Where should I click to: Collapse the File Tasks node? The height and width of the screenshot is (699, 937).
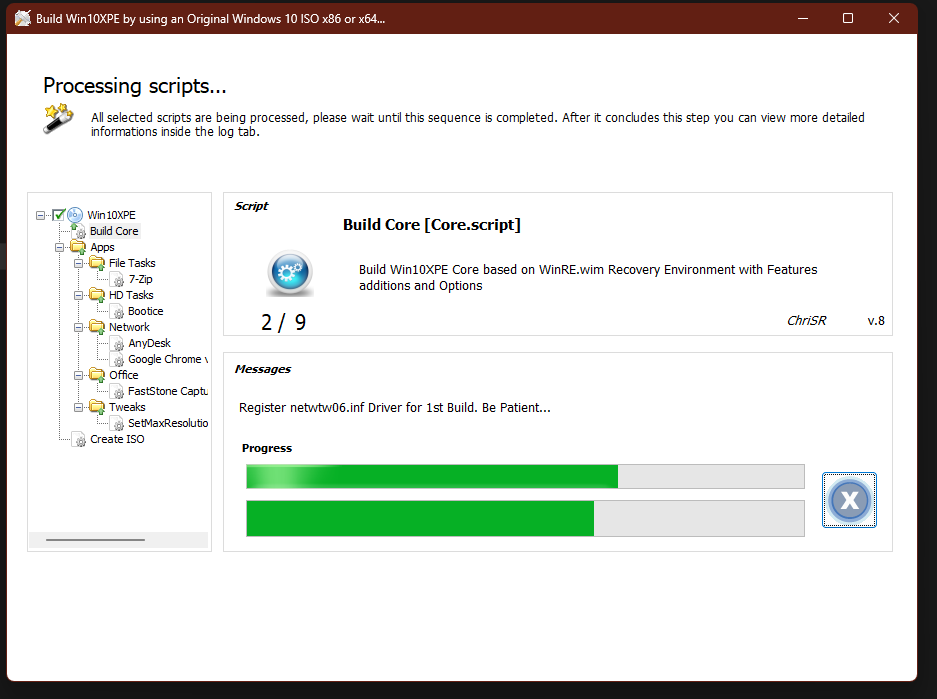[x=78, y=263]
